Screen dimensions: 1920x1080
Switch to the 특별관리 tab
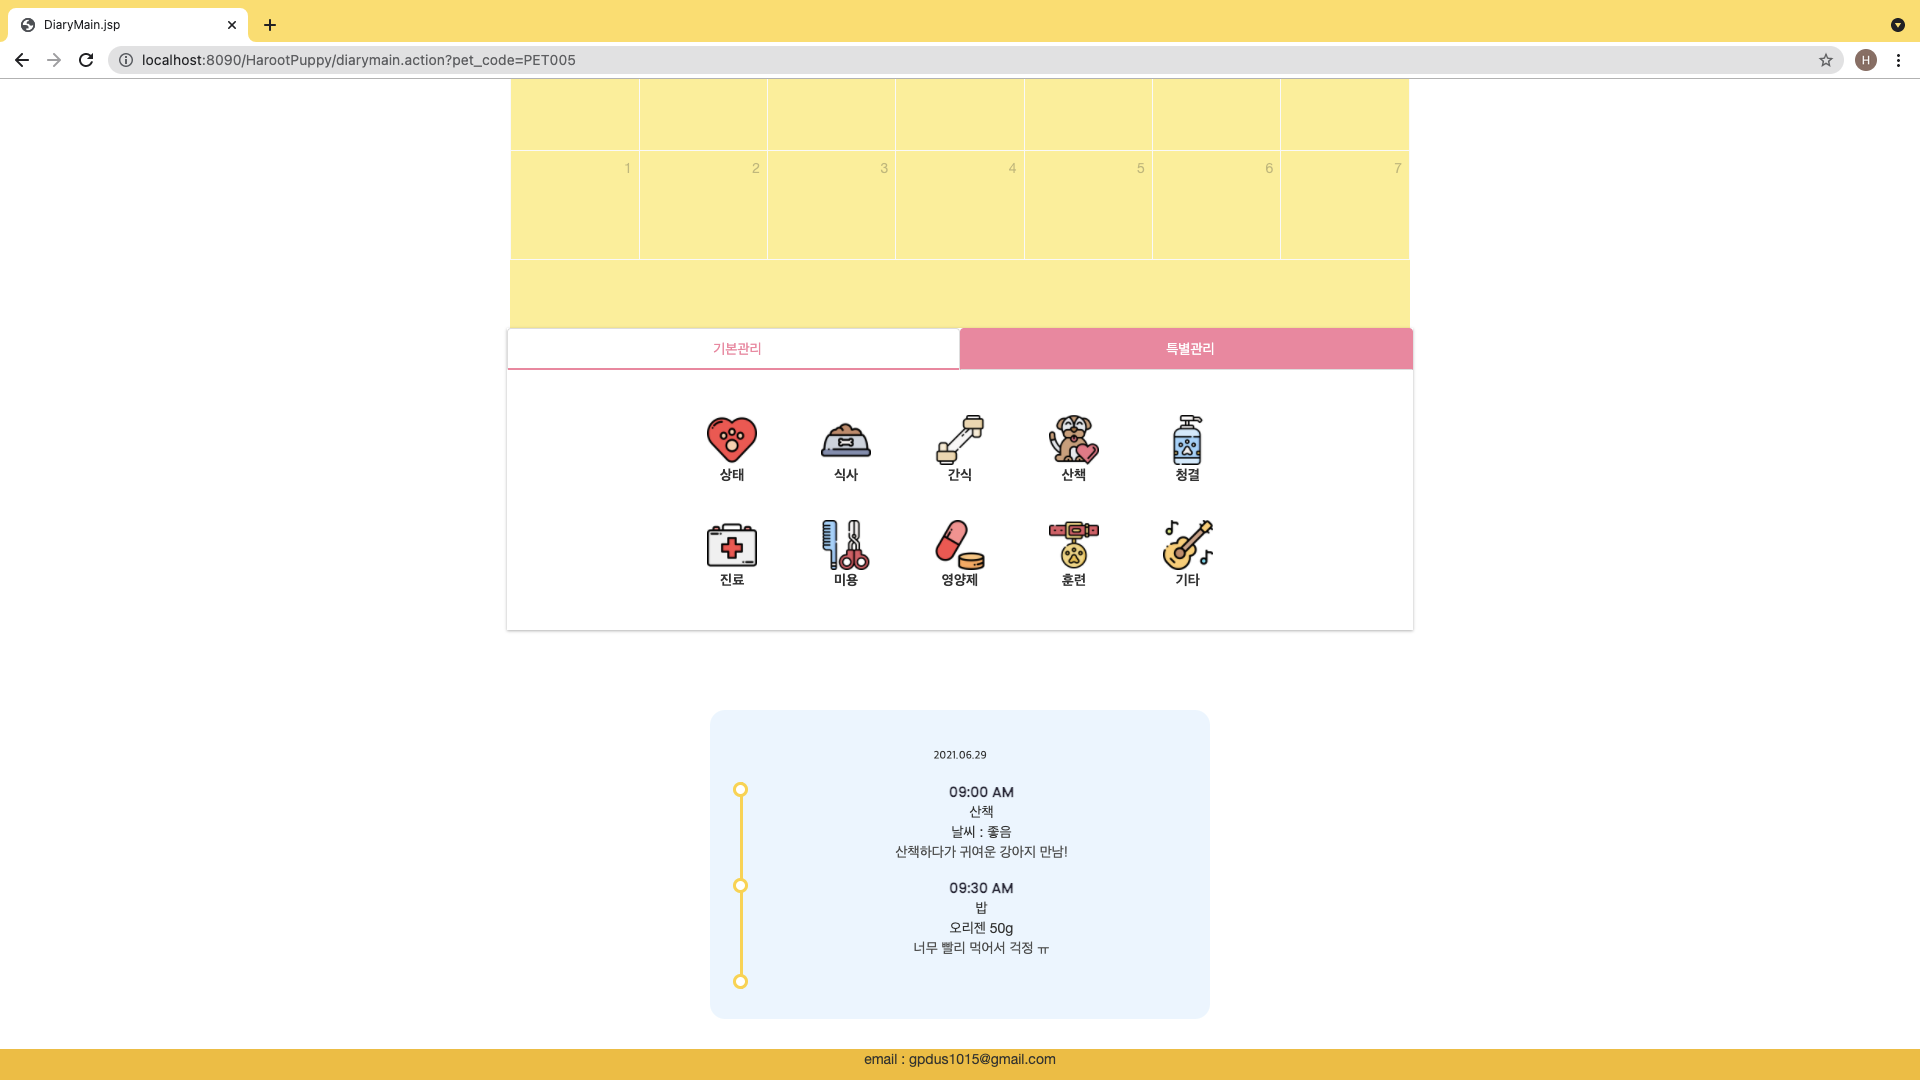(x=1188, y=349)
